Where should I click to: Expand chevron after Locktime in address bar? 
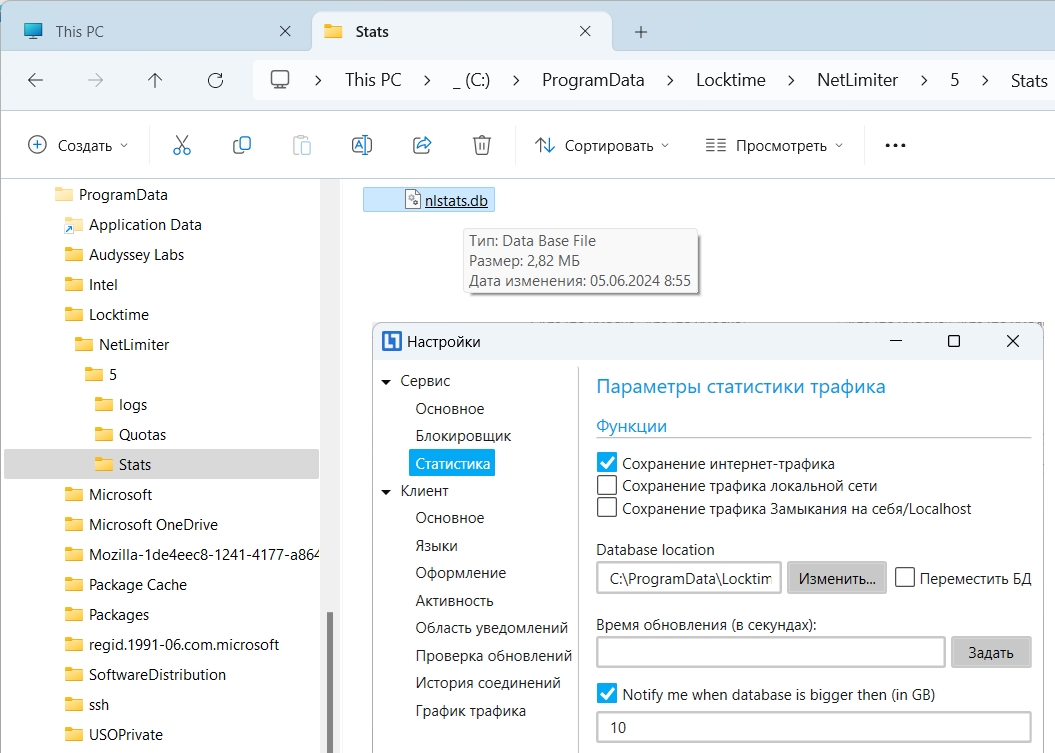coord(791,81)
